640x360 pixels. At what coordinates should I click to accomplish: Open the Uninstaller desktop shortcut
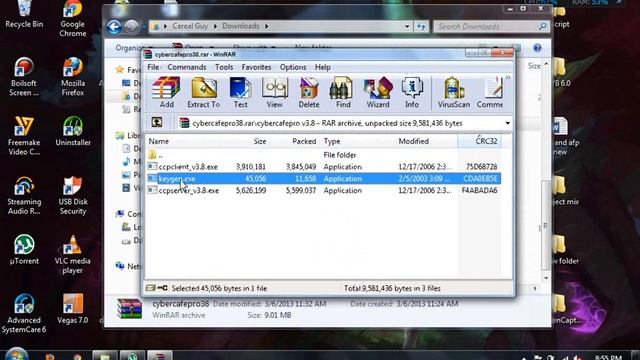73,131
